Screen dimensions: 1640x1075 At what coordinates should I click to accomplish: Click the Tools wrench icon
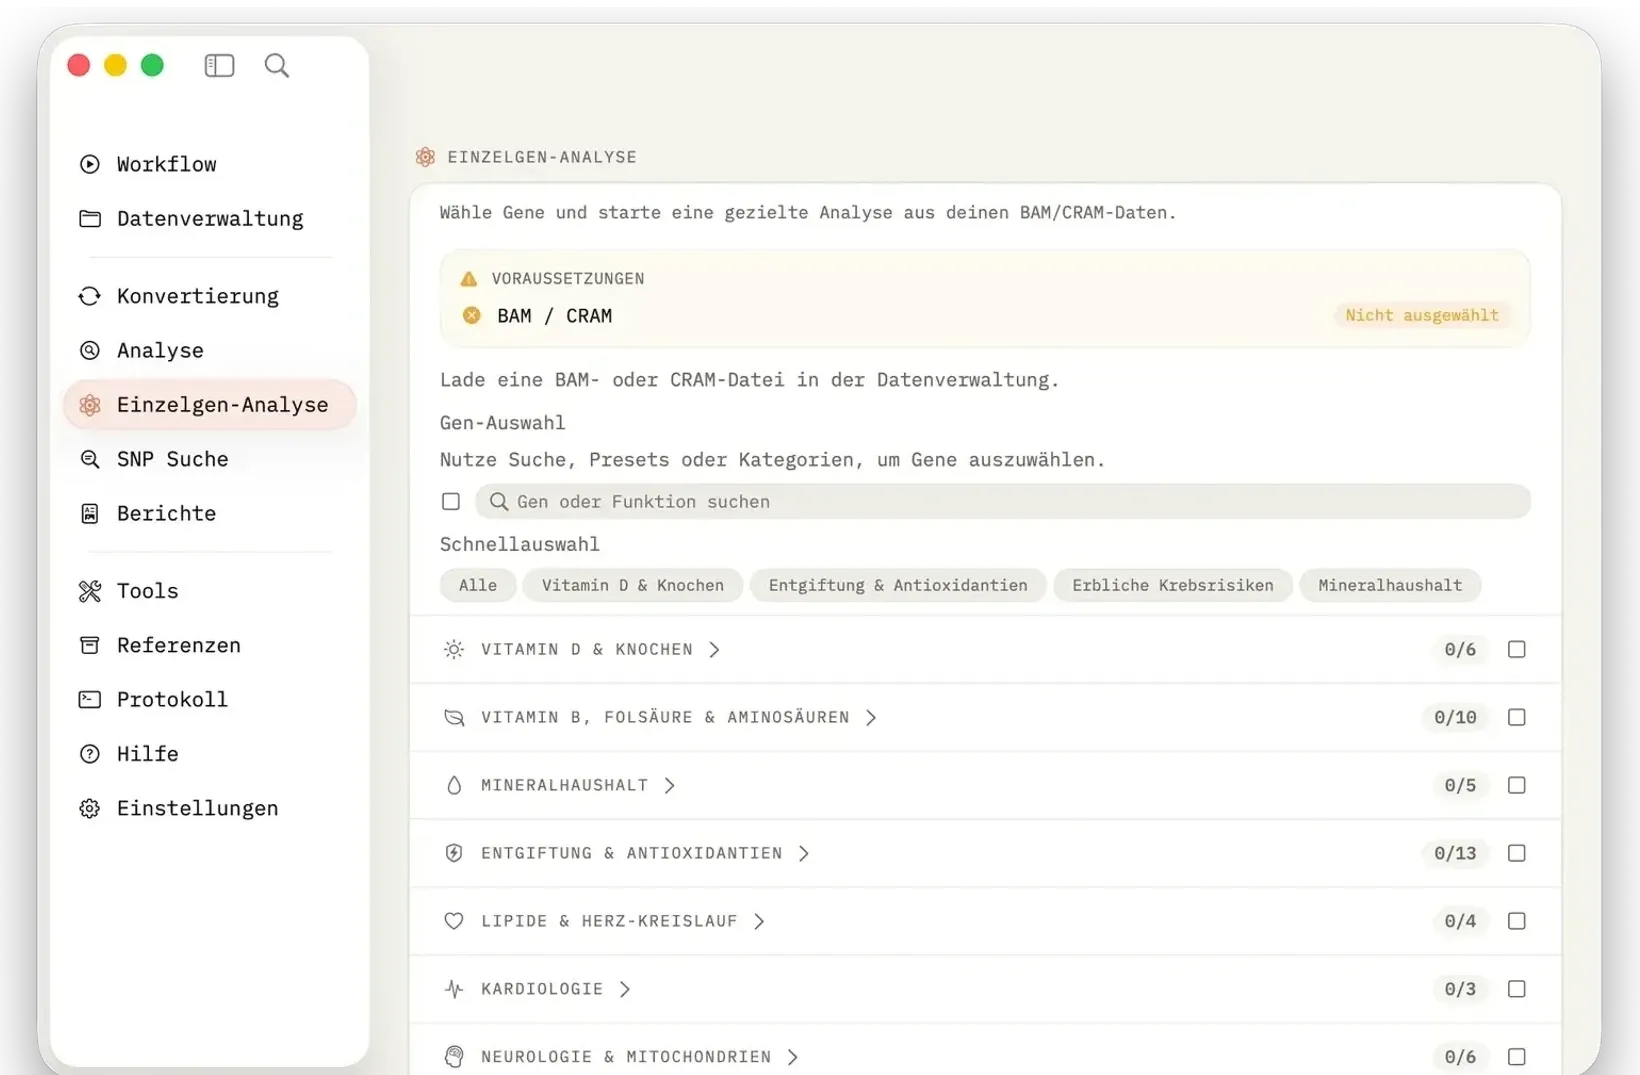pyautogui.click(x=90, y=591)
